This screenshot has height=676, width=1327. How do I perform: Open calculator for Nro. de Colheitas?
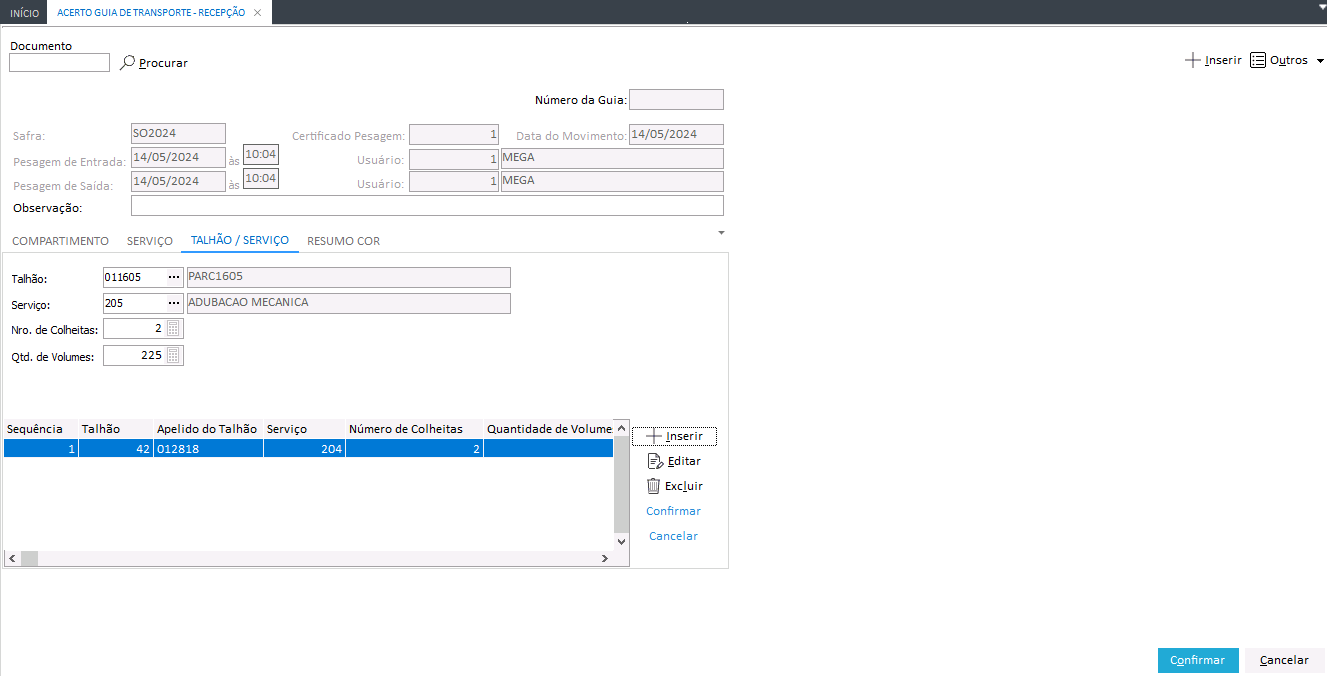pos(174,329)
